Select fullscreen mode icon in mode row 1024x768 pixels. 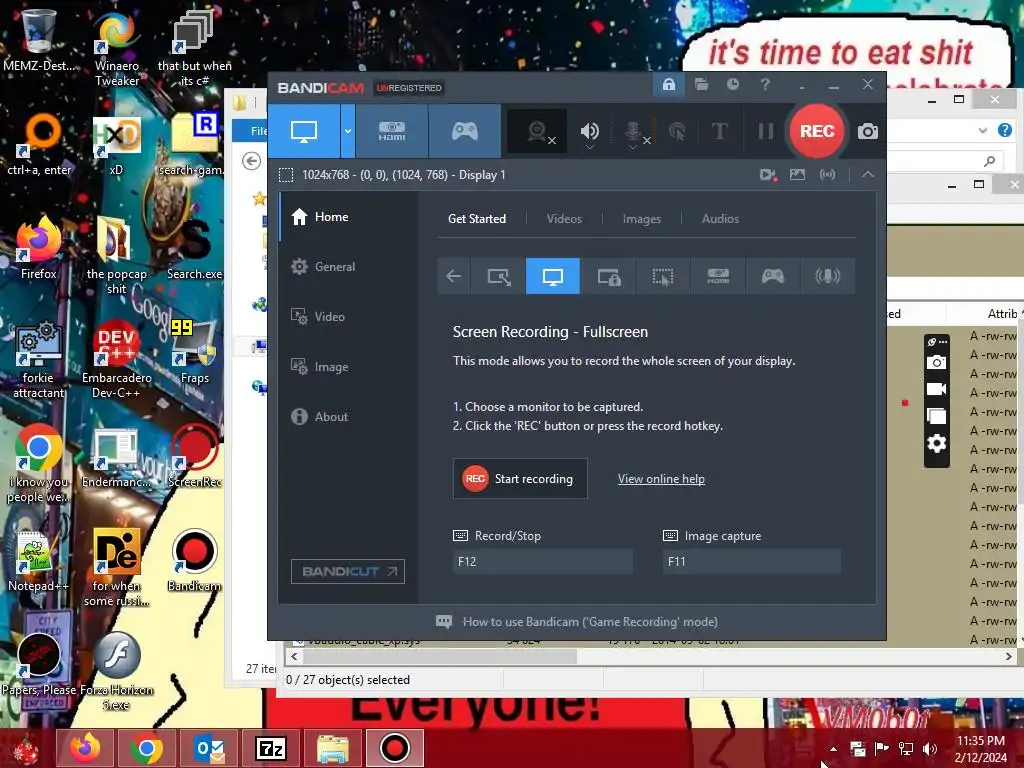tap(552, 276)
